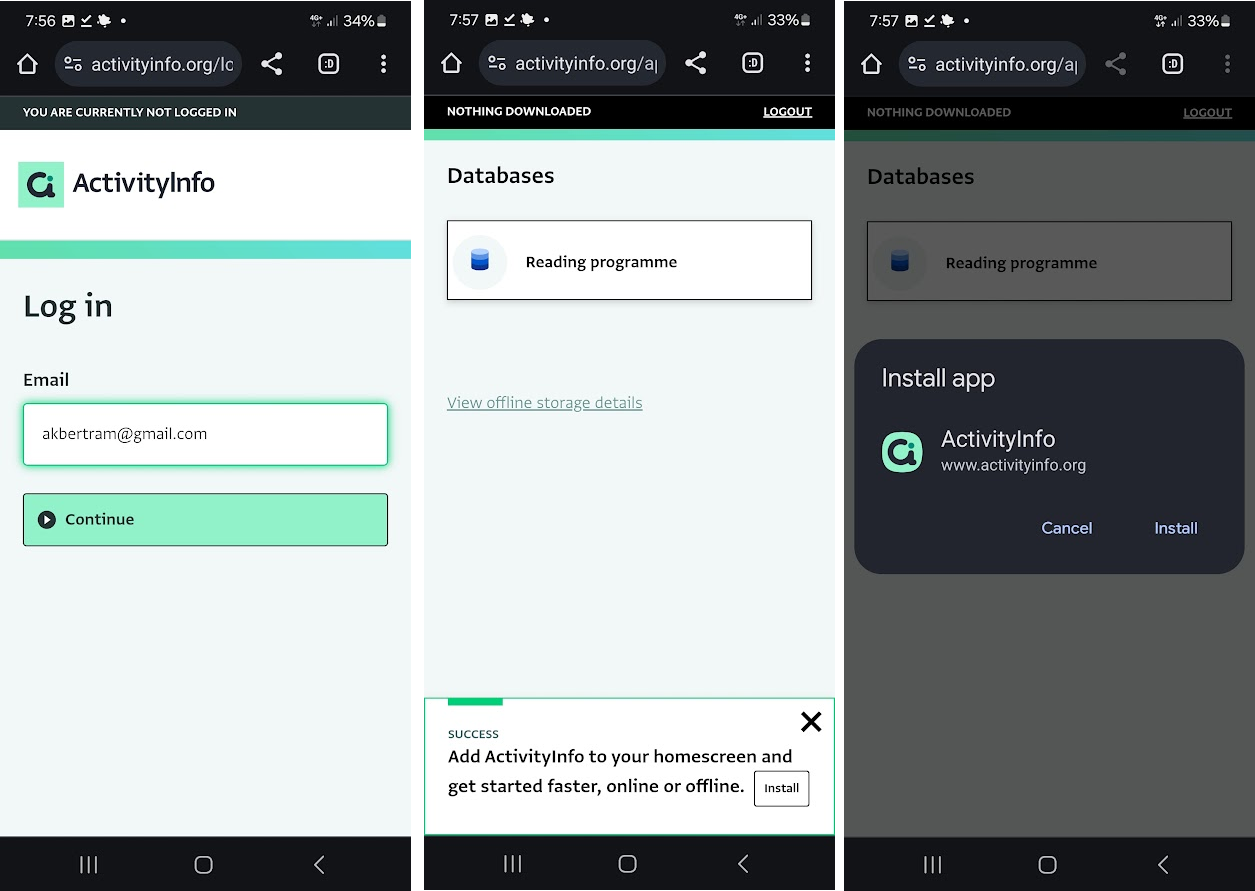1255x891 pixels.
Task: Click LOGOUT link in the middle Databases screen
Action: 787,112
